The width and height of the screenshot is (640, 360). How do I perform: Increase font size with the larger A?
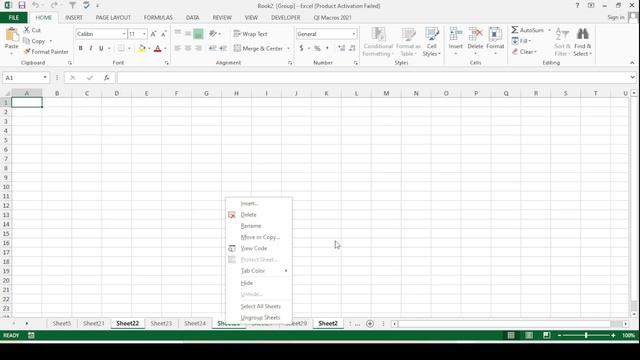point(153,34)
